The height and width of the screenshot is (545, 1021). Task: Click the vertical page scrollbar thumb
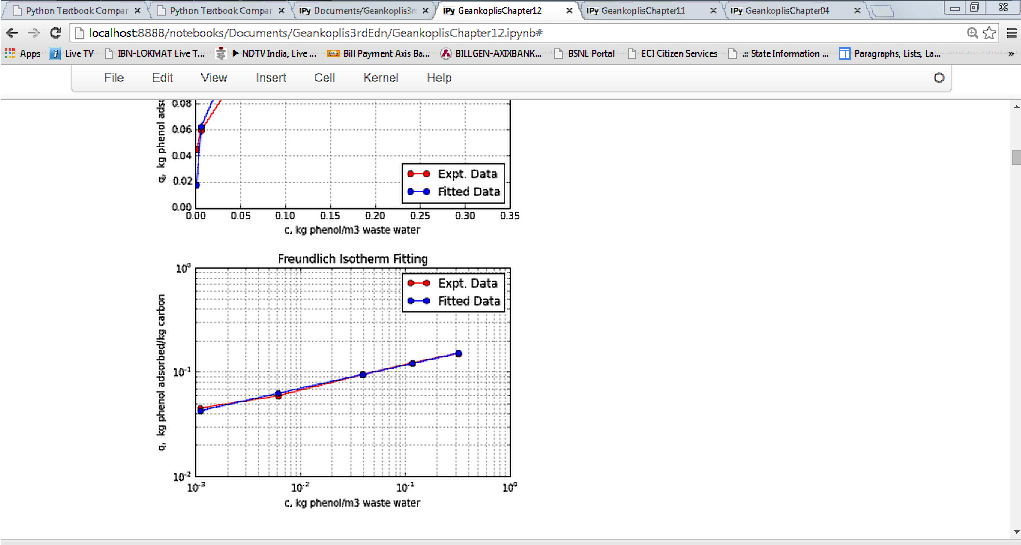tap(1015, 157)
